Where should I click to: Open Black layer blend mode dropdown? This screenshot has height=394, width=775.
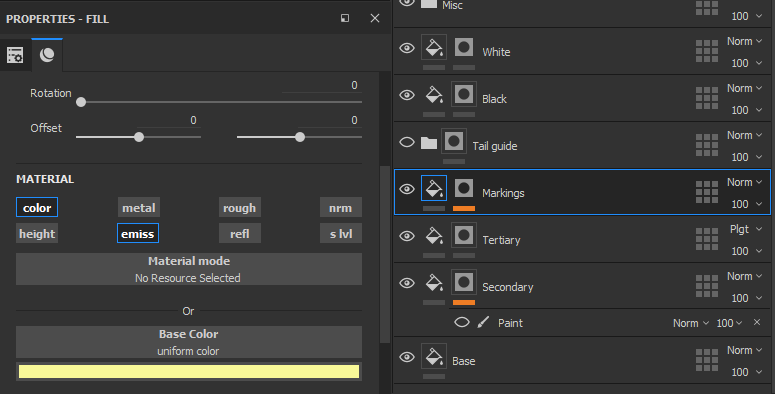point(744,88)
